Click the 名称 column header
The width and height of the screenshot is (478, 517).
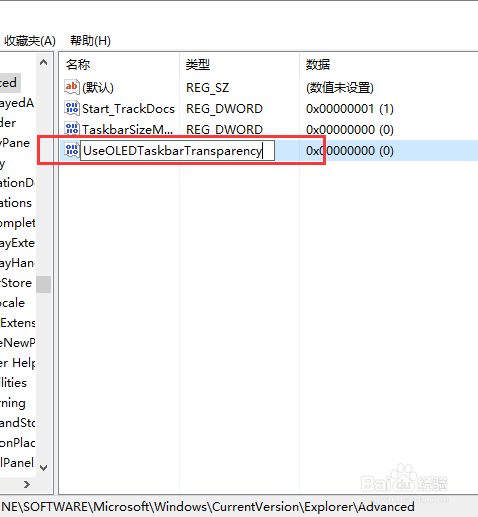pyautogui.click(x=78, y=64)
